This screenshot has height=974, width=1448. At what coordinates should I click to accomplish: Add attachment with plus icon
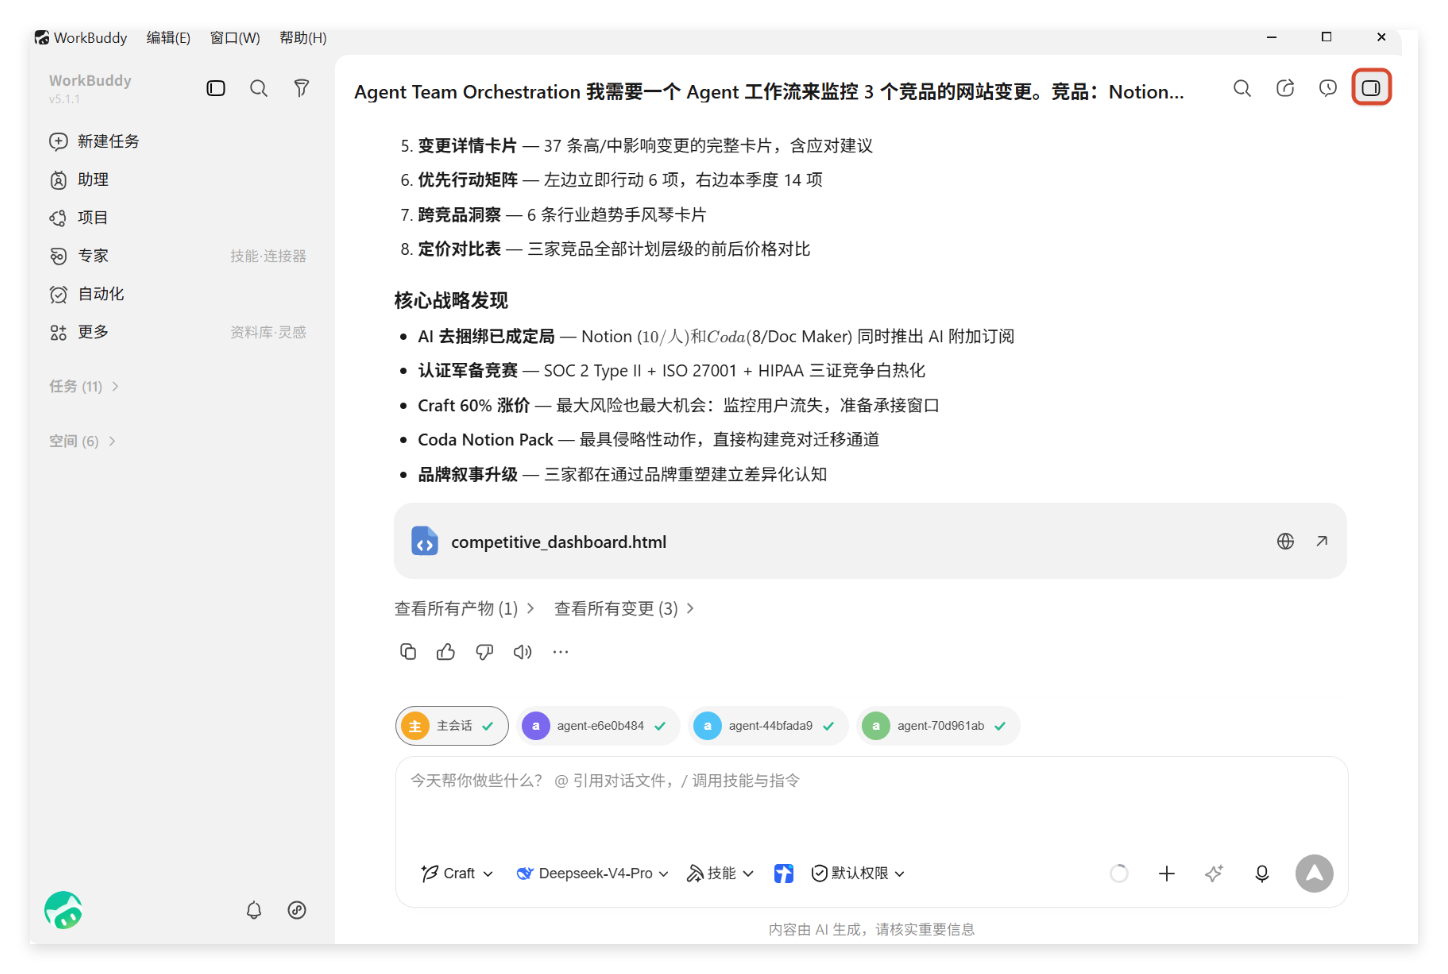tap(1166, 874)
